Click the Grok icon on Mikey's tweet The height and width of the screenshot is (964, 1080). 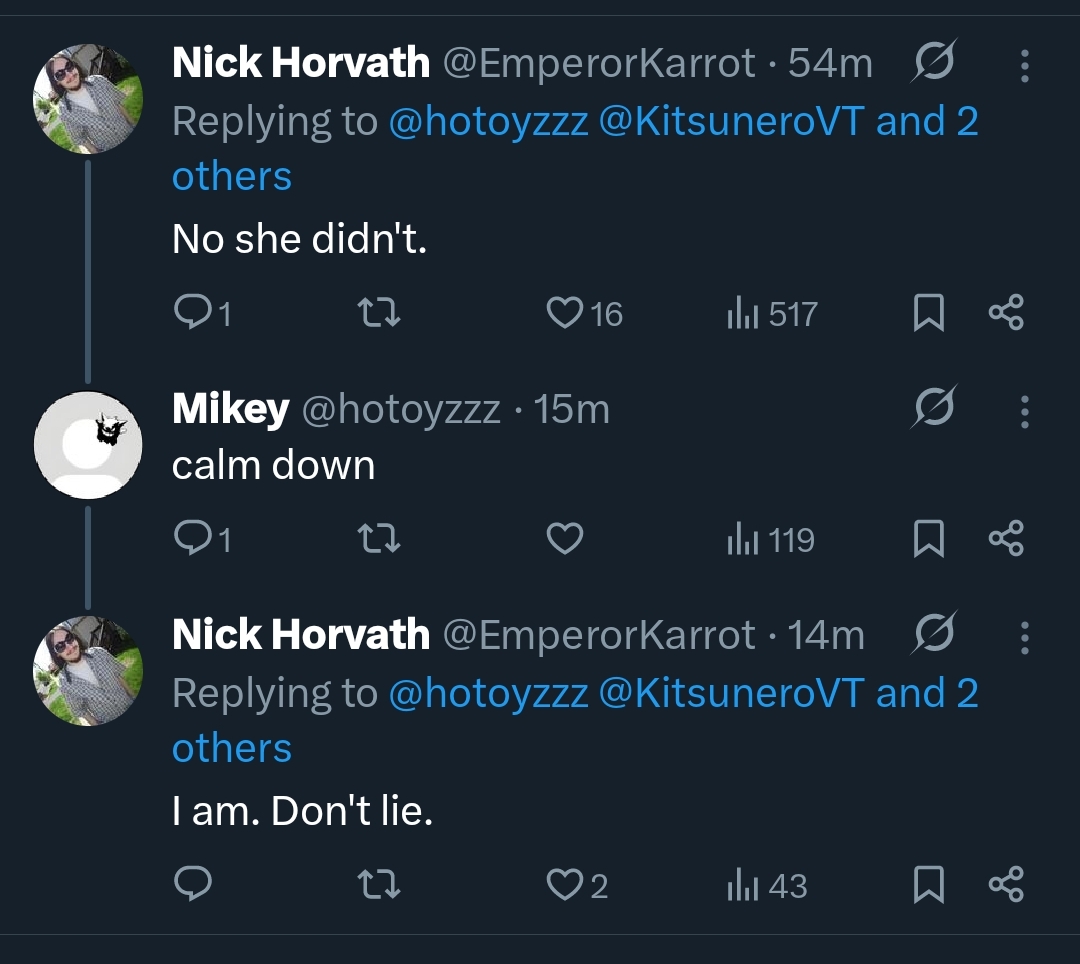coord(934,409)
